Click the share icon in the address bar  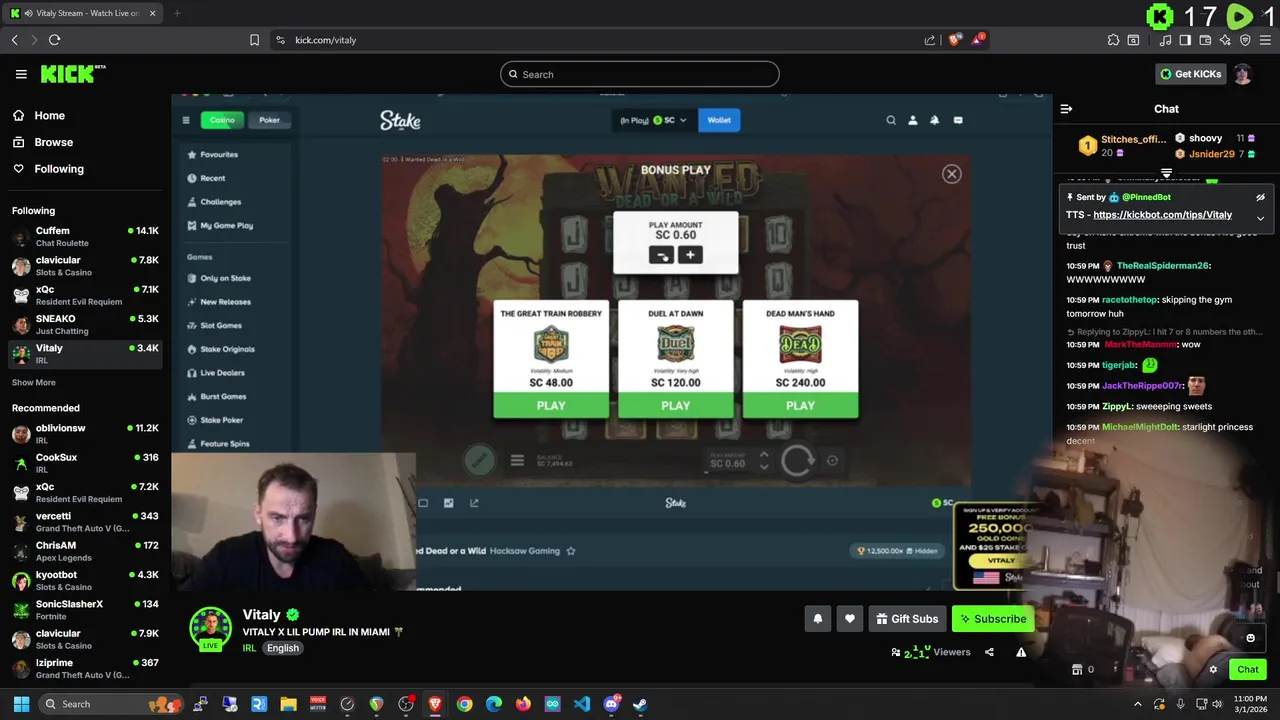[930, 40]
